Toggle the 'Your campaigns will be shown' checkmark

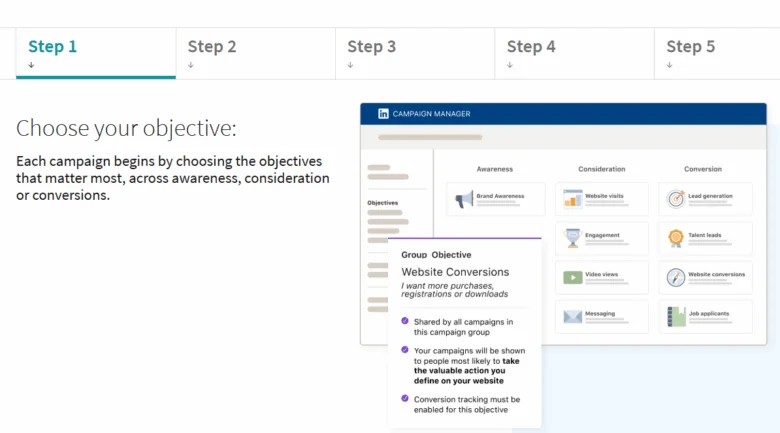tap(404, 350)
